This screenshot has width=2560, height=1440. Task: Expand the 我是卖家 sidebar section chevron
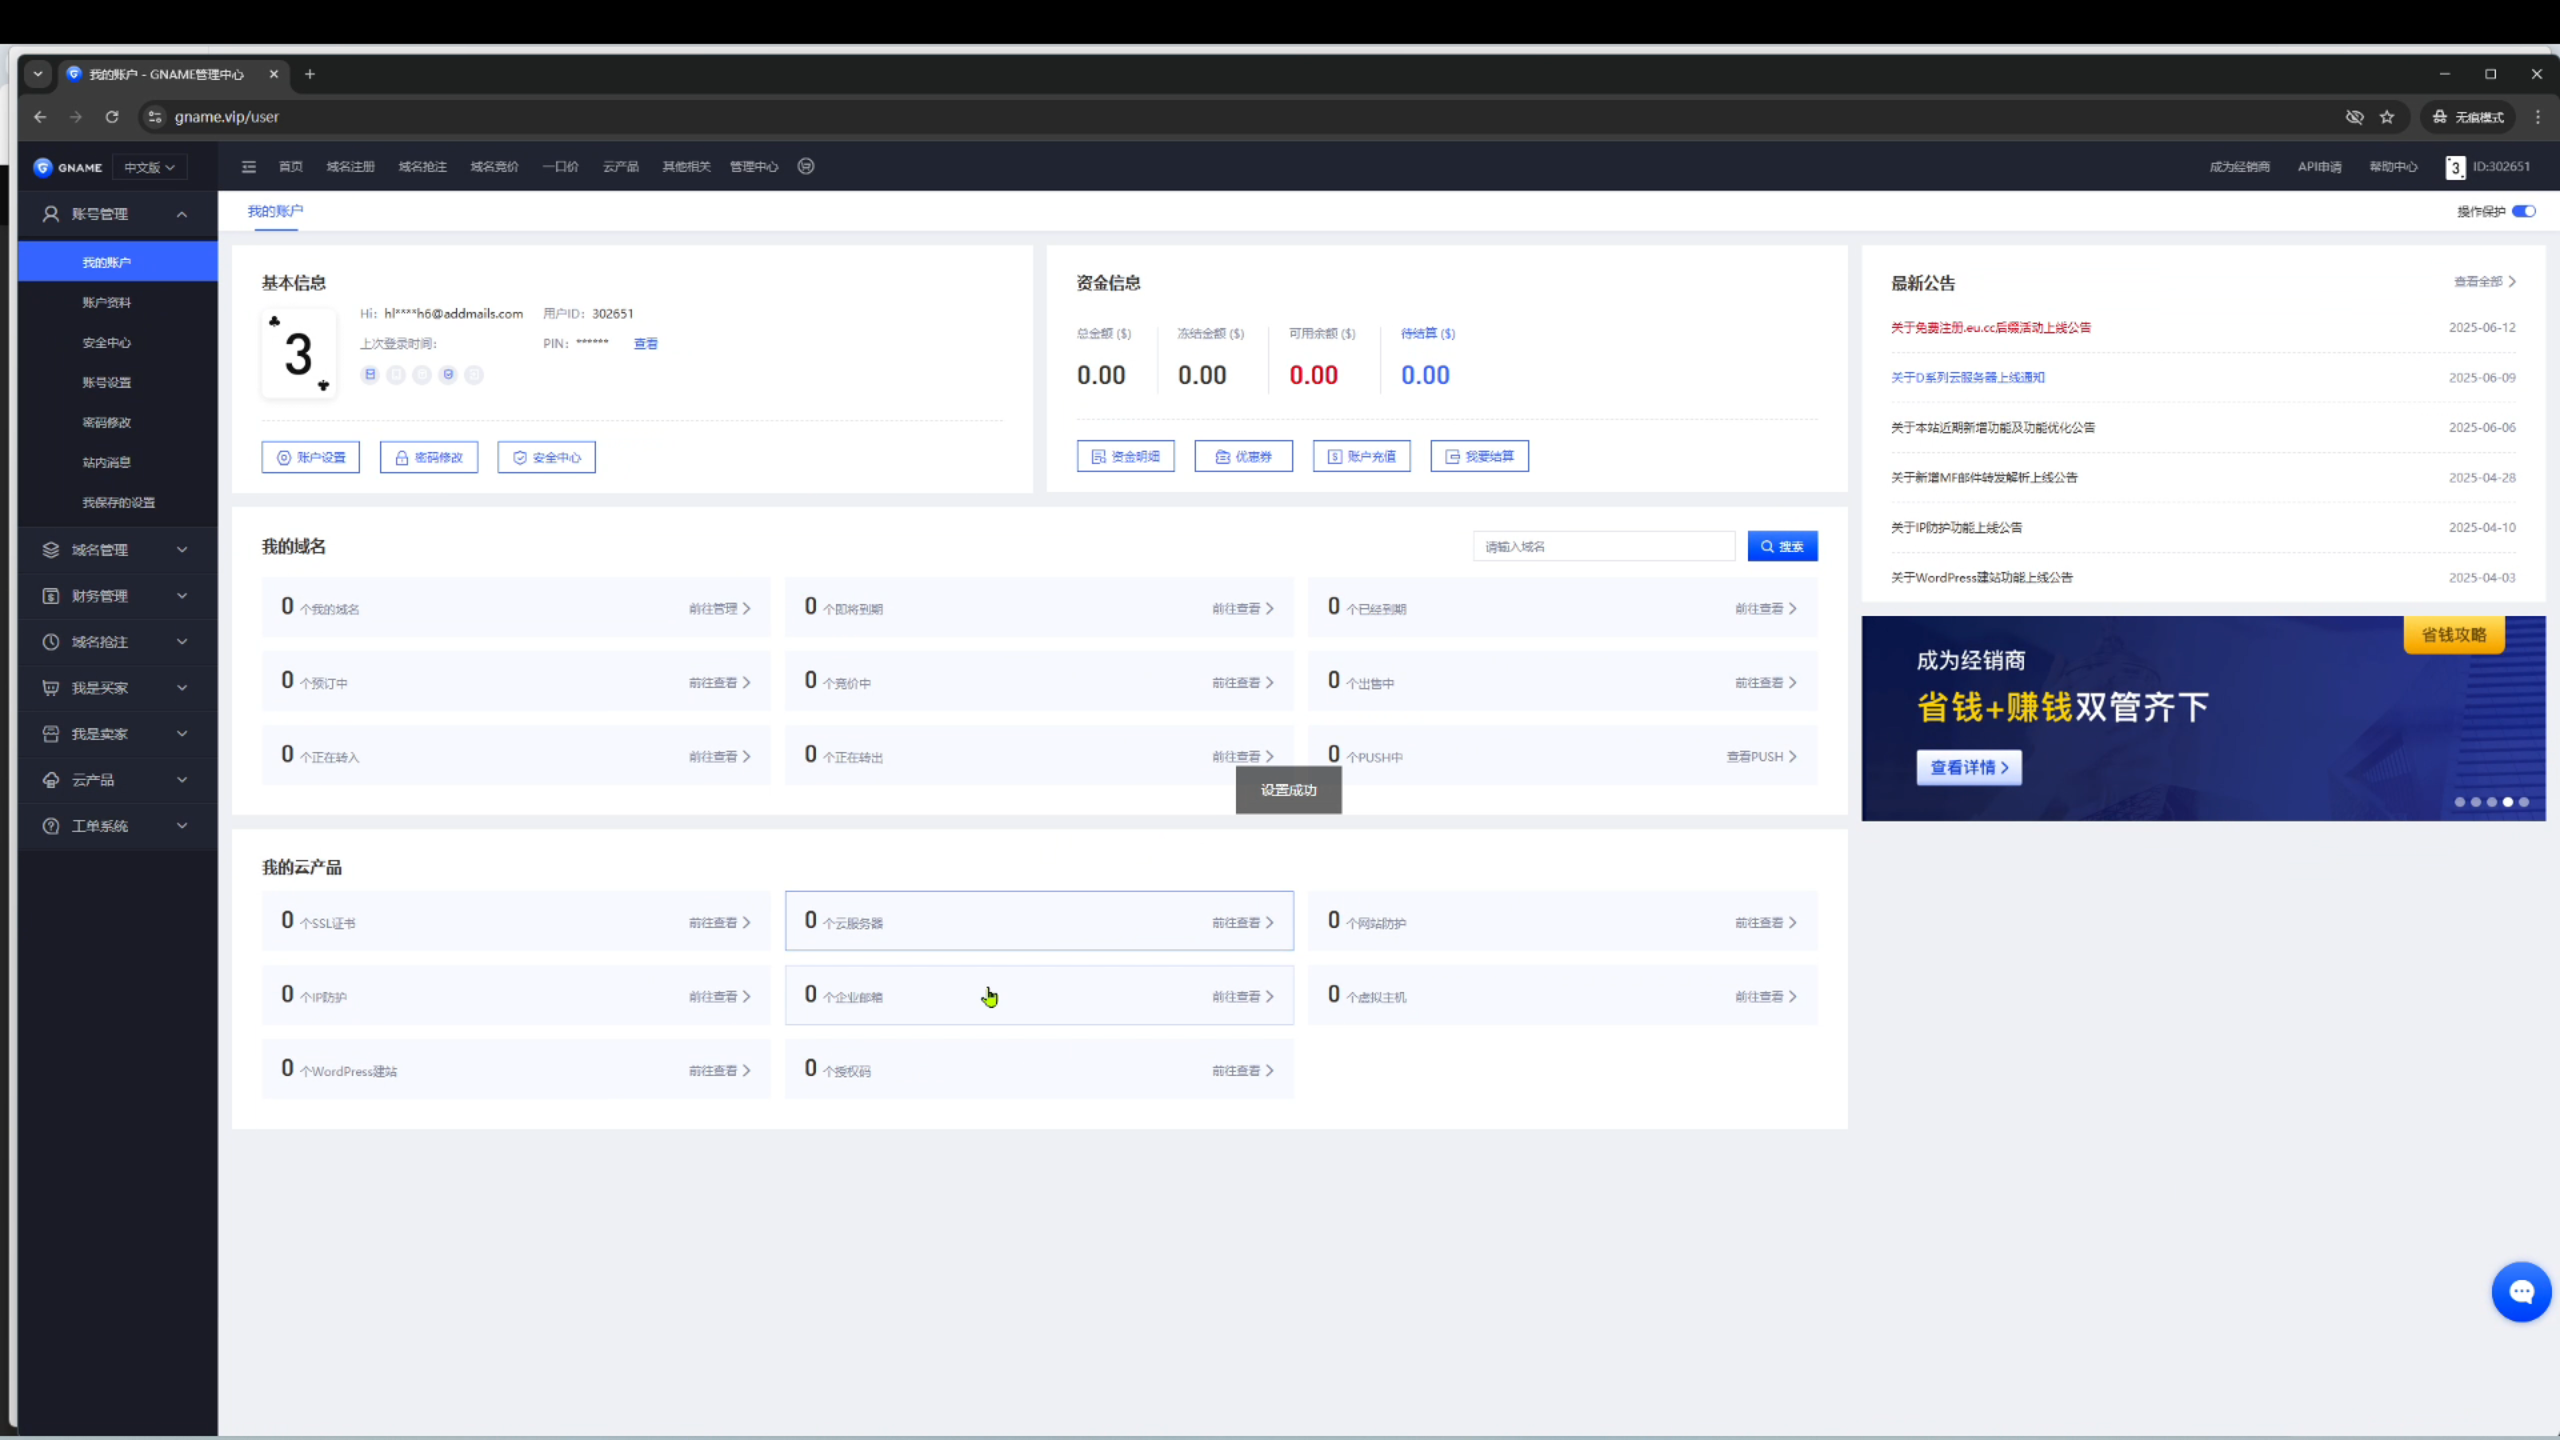pos(182,734)
